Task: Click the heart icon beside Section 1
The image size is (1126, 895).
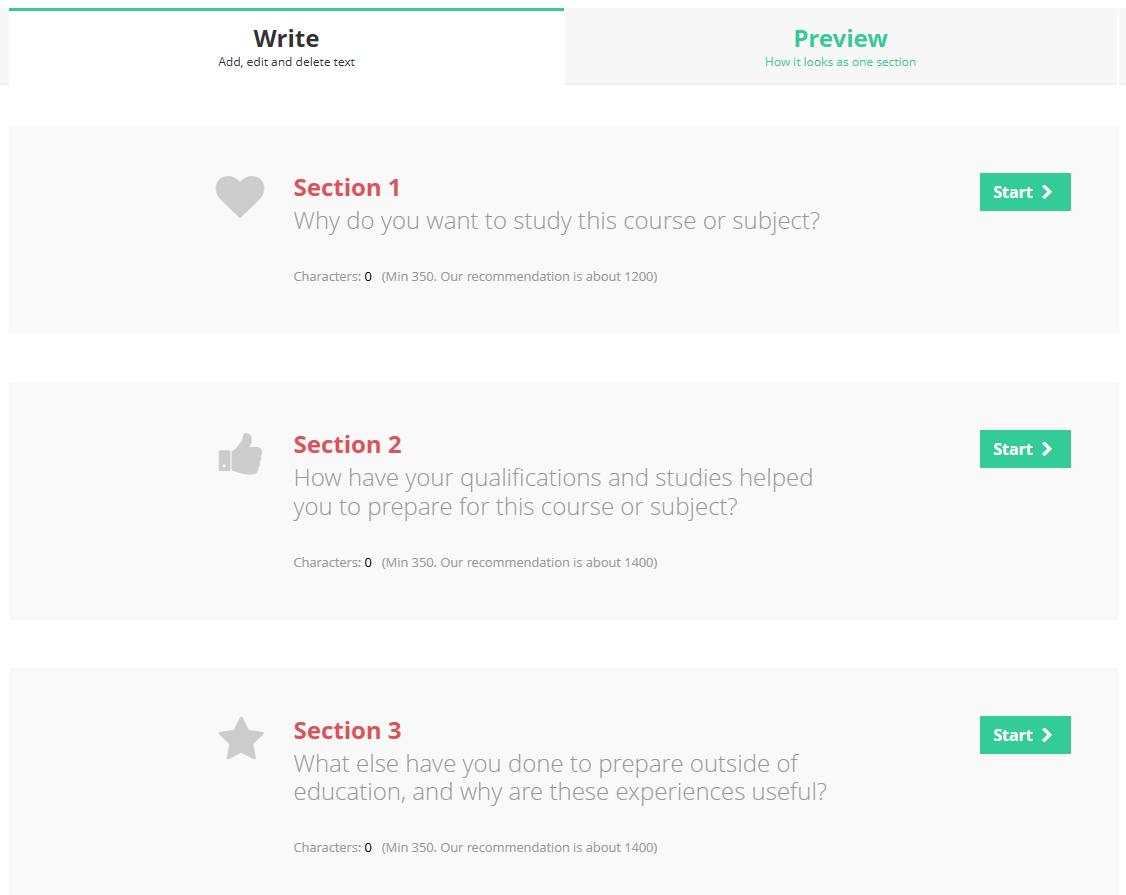Action: click(x=240, y=196)
